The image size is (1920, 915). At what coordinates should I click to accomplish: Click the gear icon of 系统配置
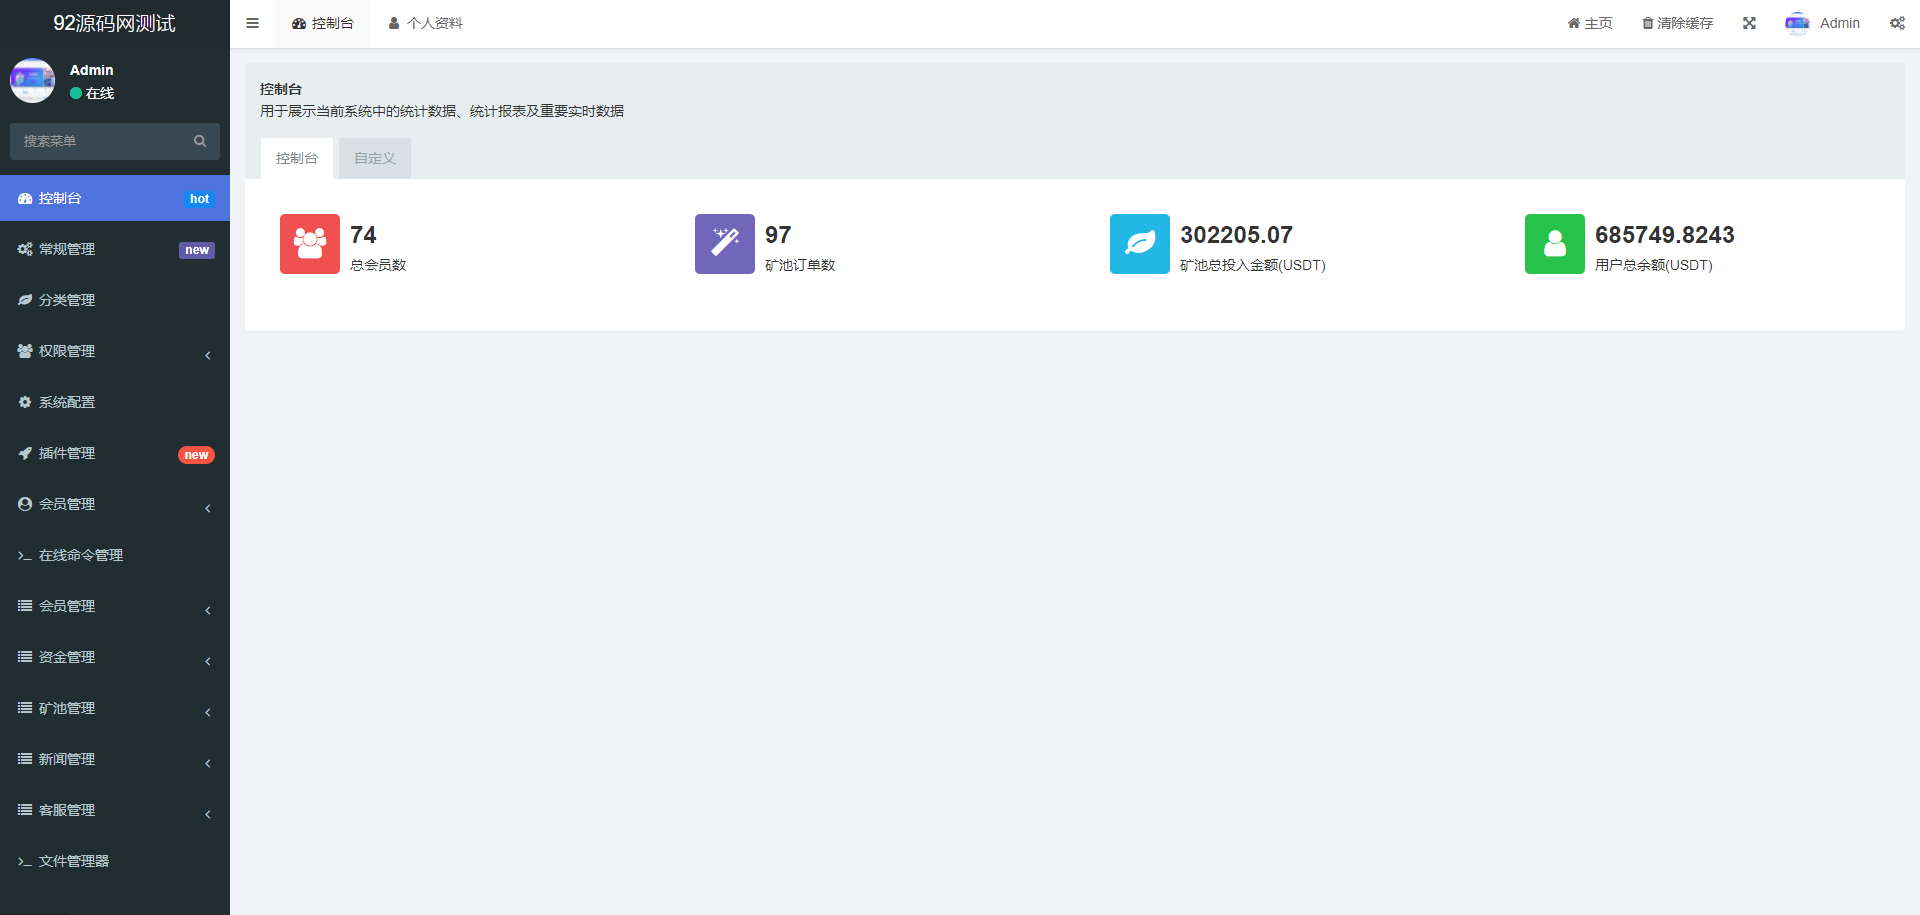(x=25, y=402)
